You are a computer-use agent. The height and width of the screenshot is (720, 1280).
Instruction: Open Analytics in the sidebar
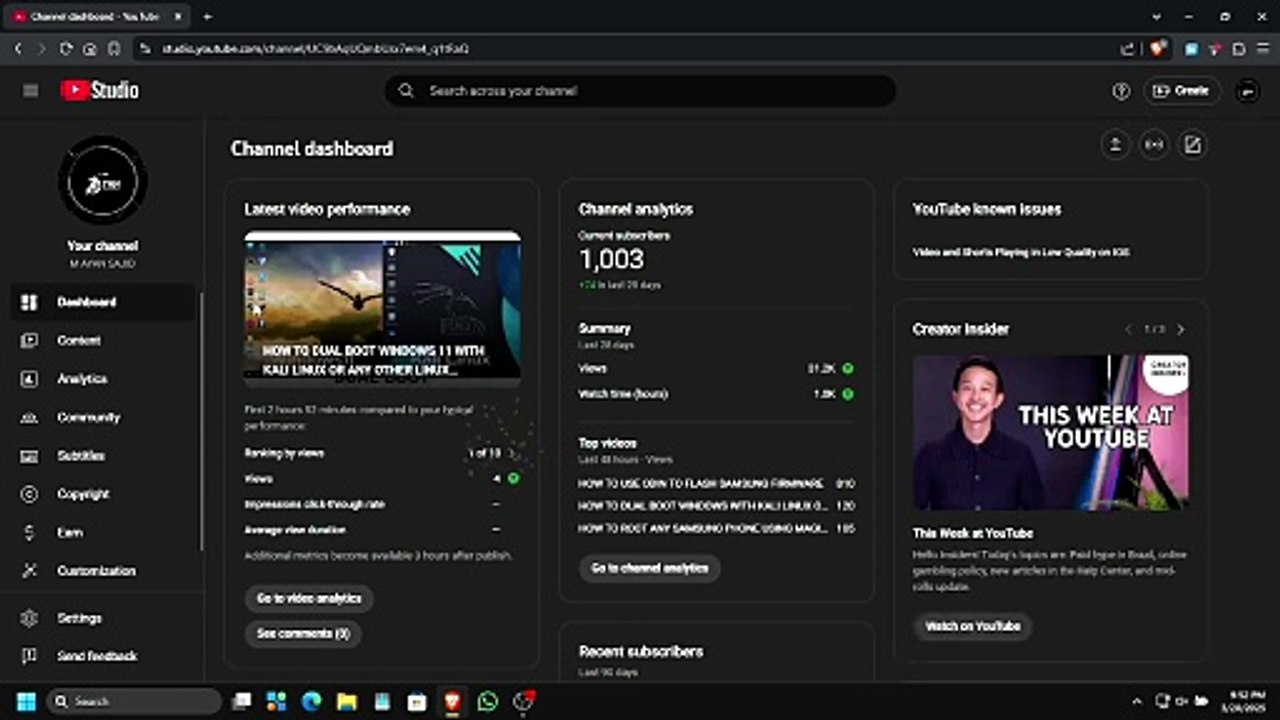103,379
